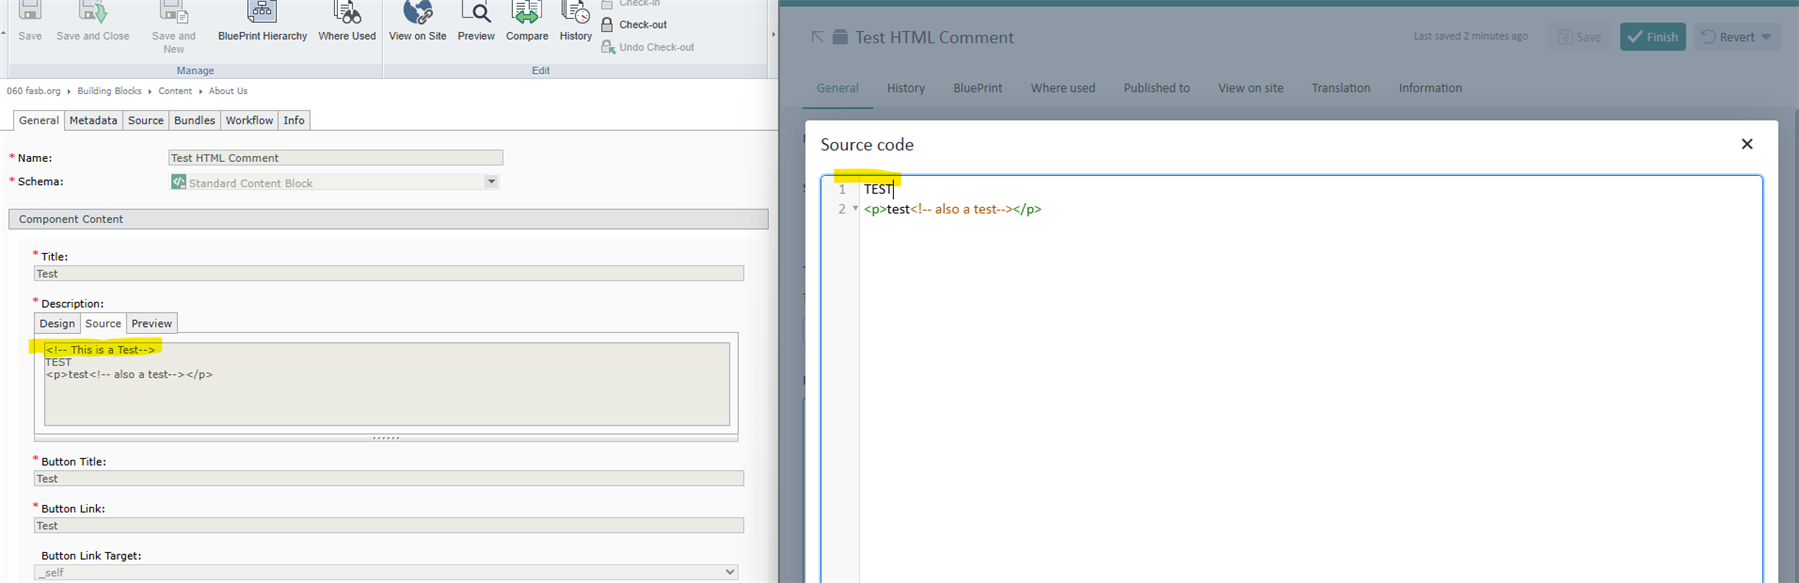
Task: Click the Button Title field
Action: pyautogui.click(x=389, y=478)
